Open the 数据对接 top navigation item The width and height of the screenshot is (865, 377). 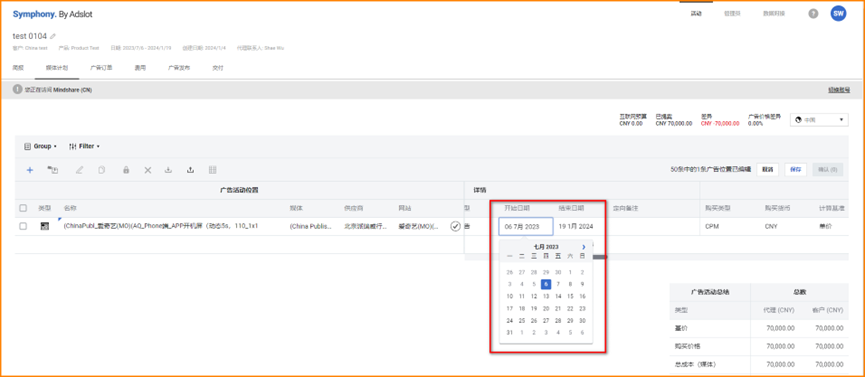773,14
